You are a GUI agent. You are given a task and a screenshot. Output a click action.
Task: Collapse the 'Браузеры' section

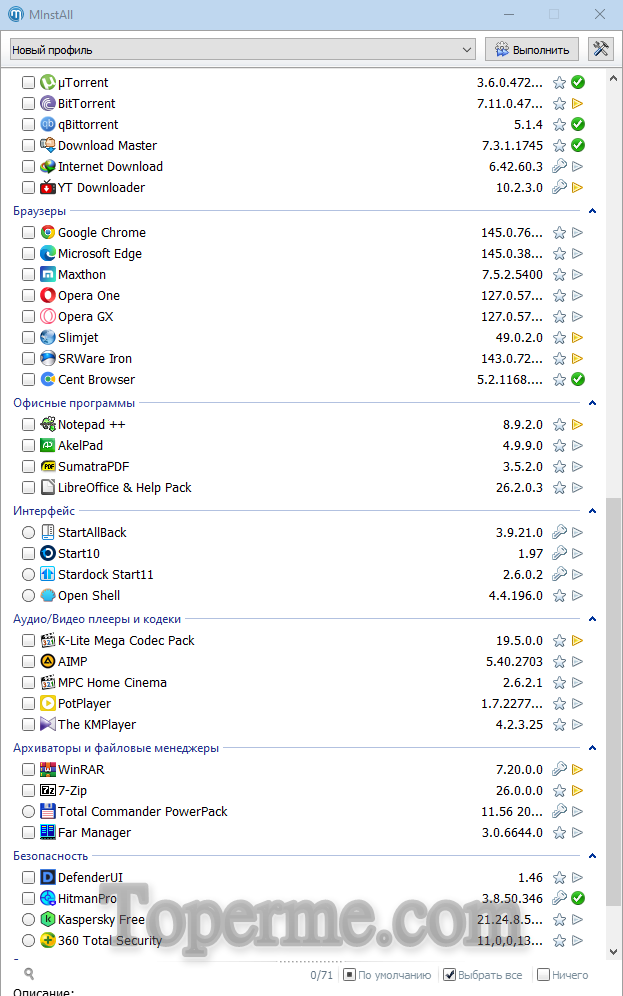tap(593, 212)
